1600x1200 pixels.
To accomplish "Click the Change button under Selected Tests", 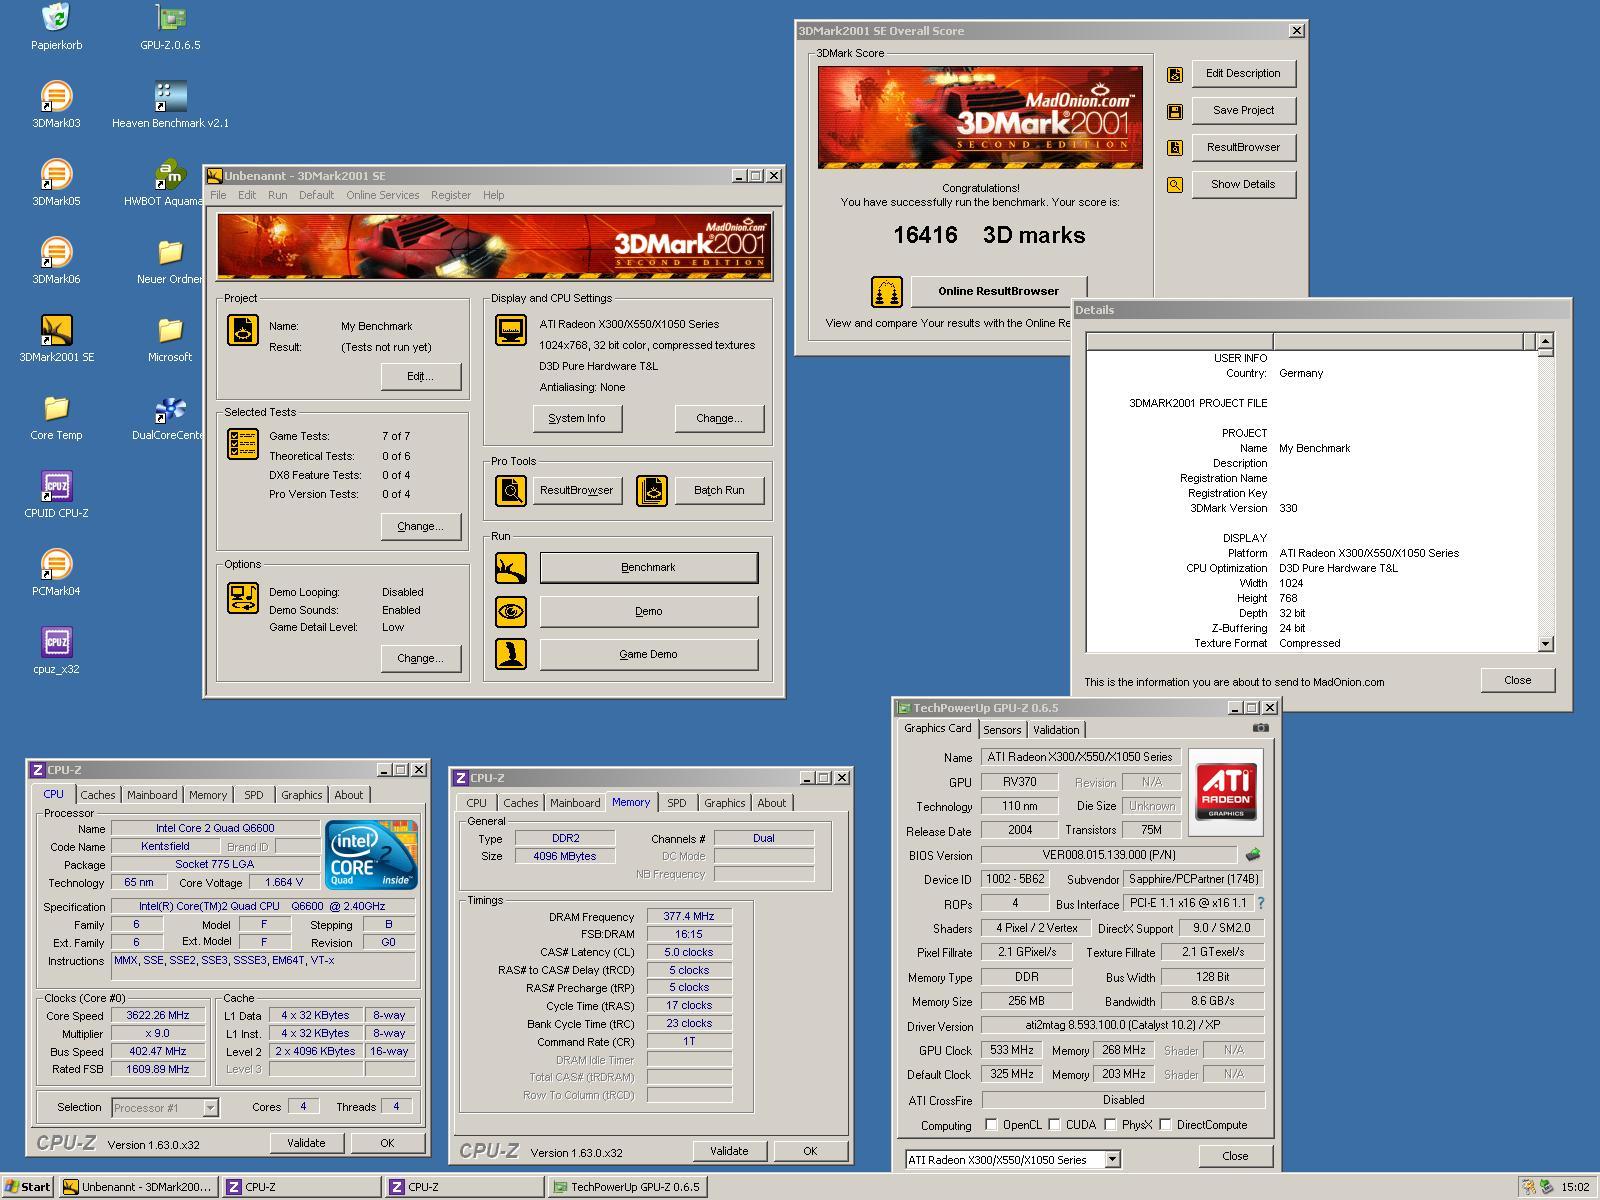I will [x=420, y=526].
